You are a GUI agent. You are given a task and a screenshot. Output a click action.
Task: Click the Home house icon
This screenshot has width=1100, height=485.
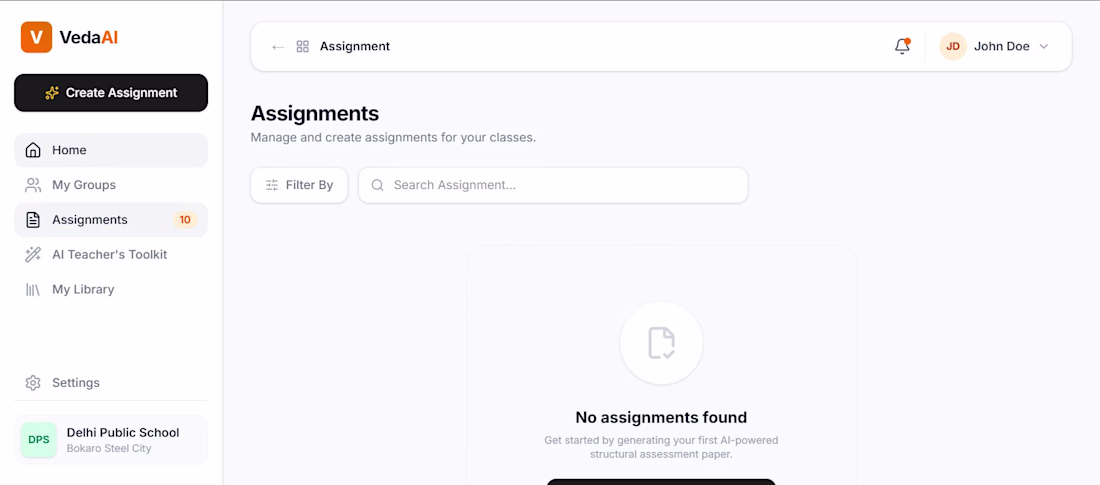pyautogui.click(x=33, y=150)
